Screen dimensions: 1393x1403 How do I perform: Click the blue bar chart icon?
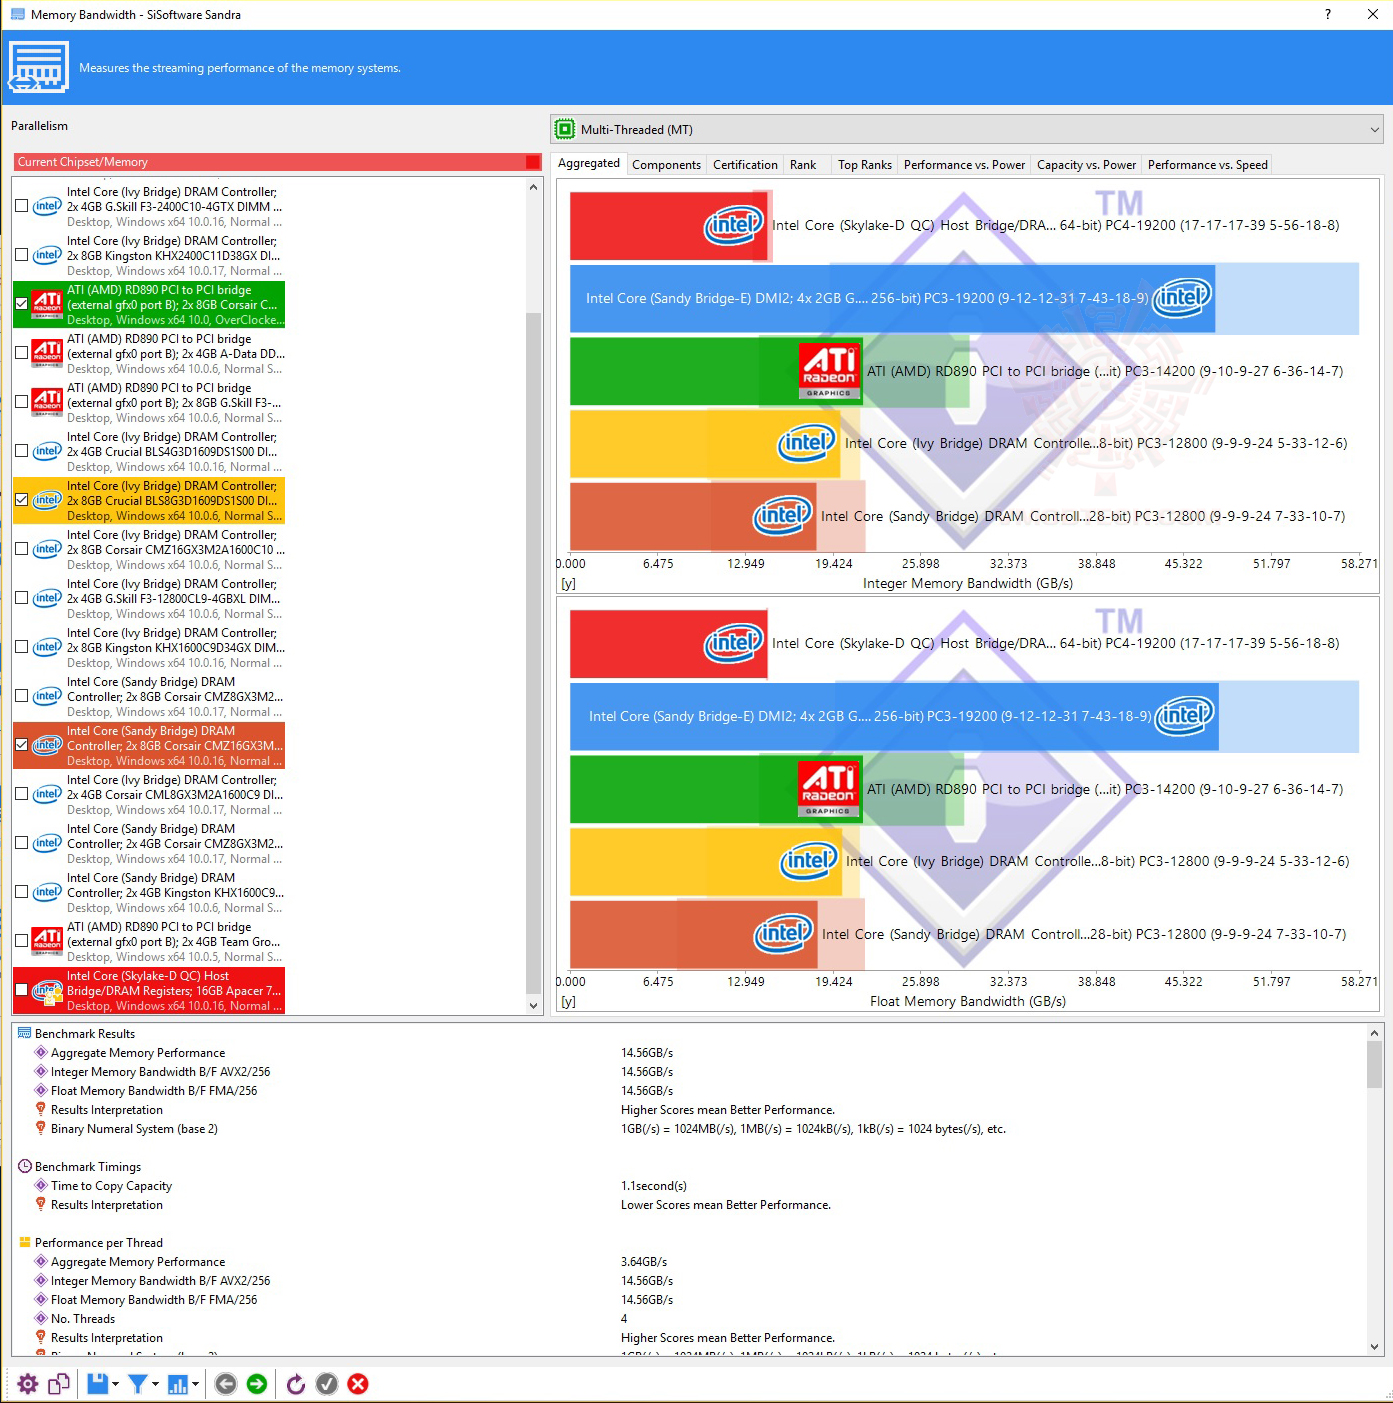(x=178, y=1384)
